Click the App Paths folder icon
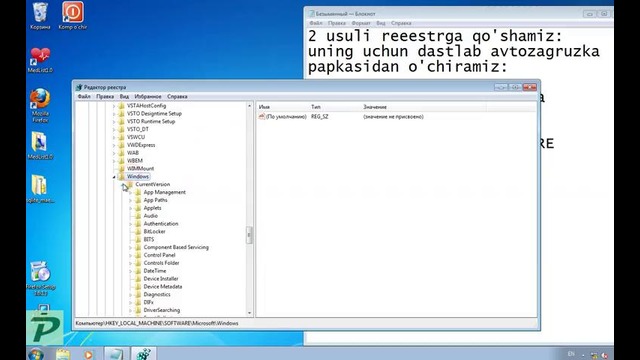The width and height of the screenshot is (640, 360). pos(138,200)
